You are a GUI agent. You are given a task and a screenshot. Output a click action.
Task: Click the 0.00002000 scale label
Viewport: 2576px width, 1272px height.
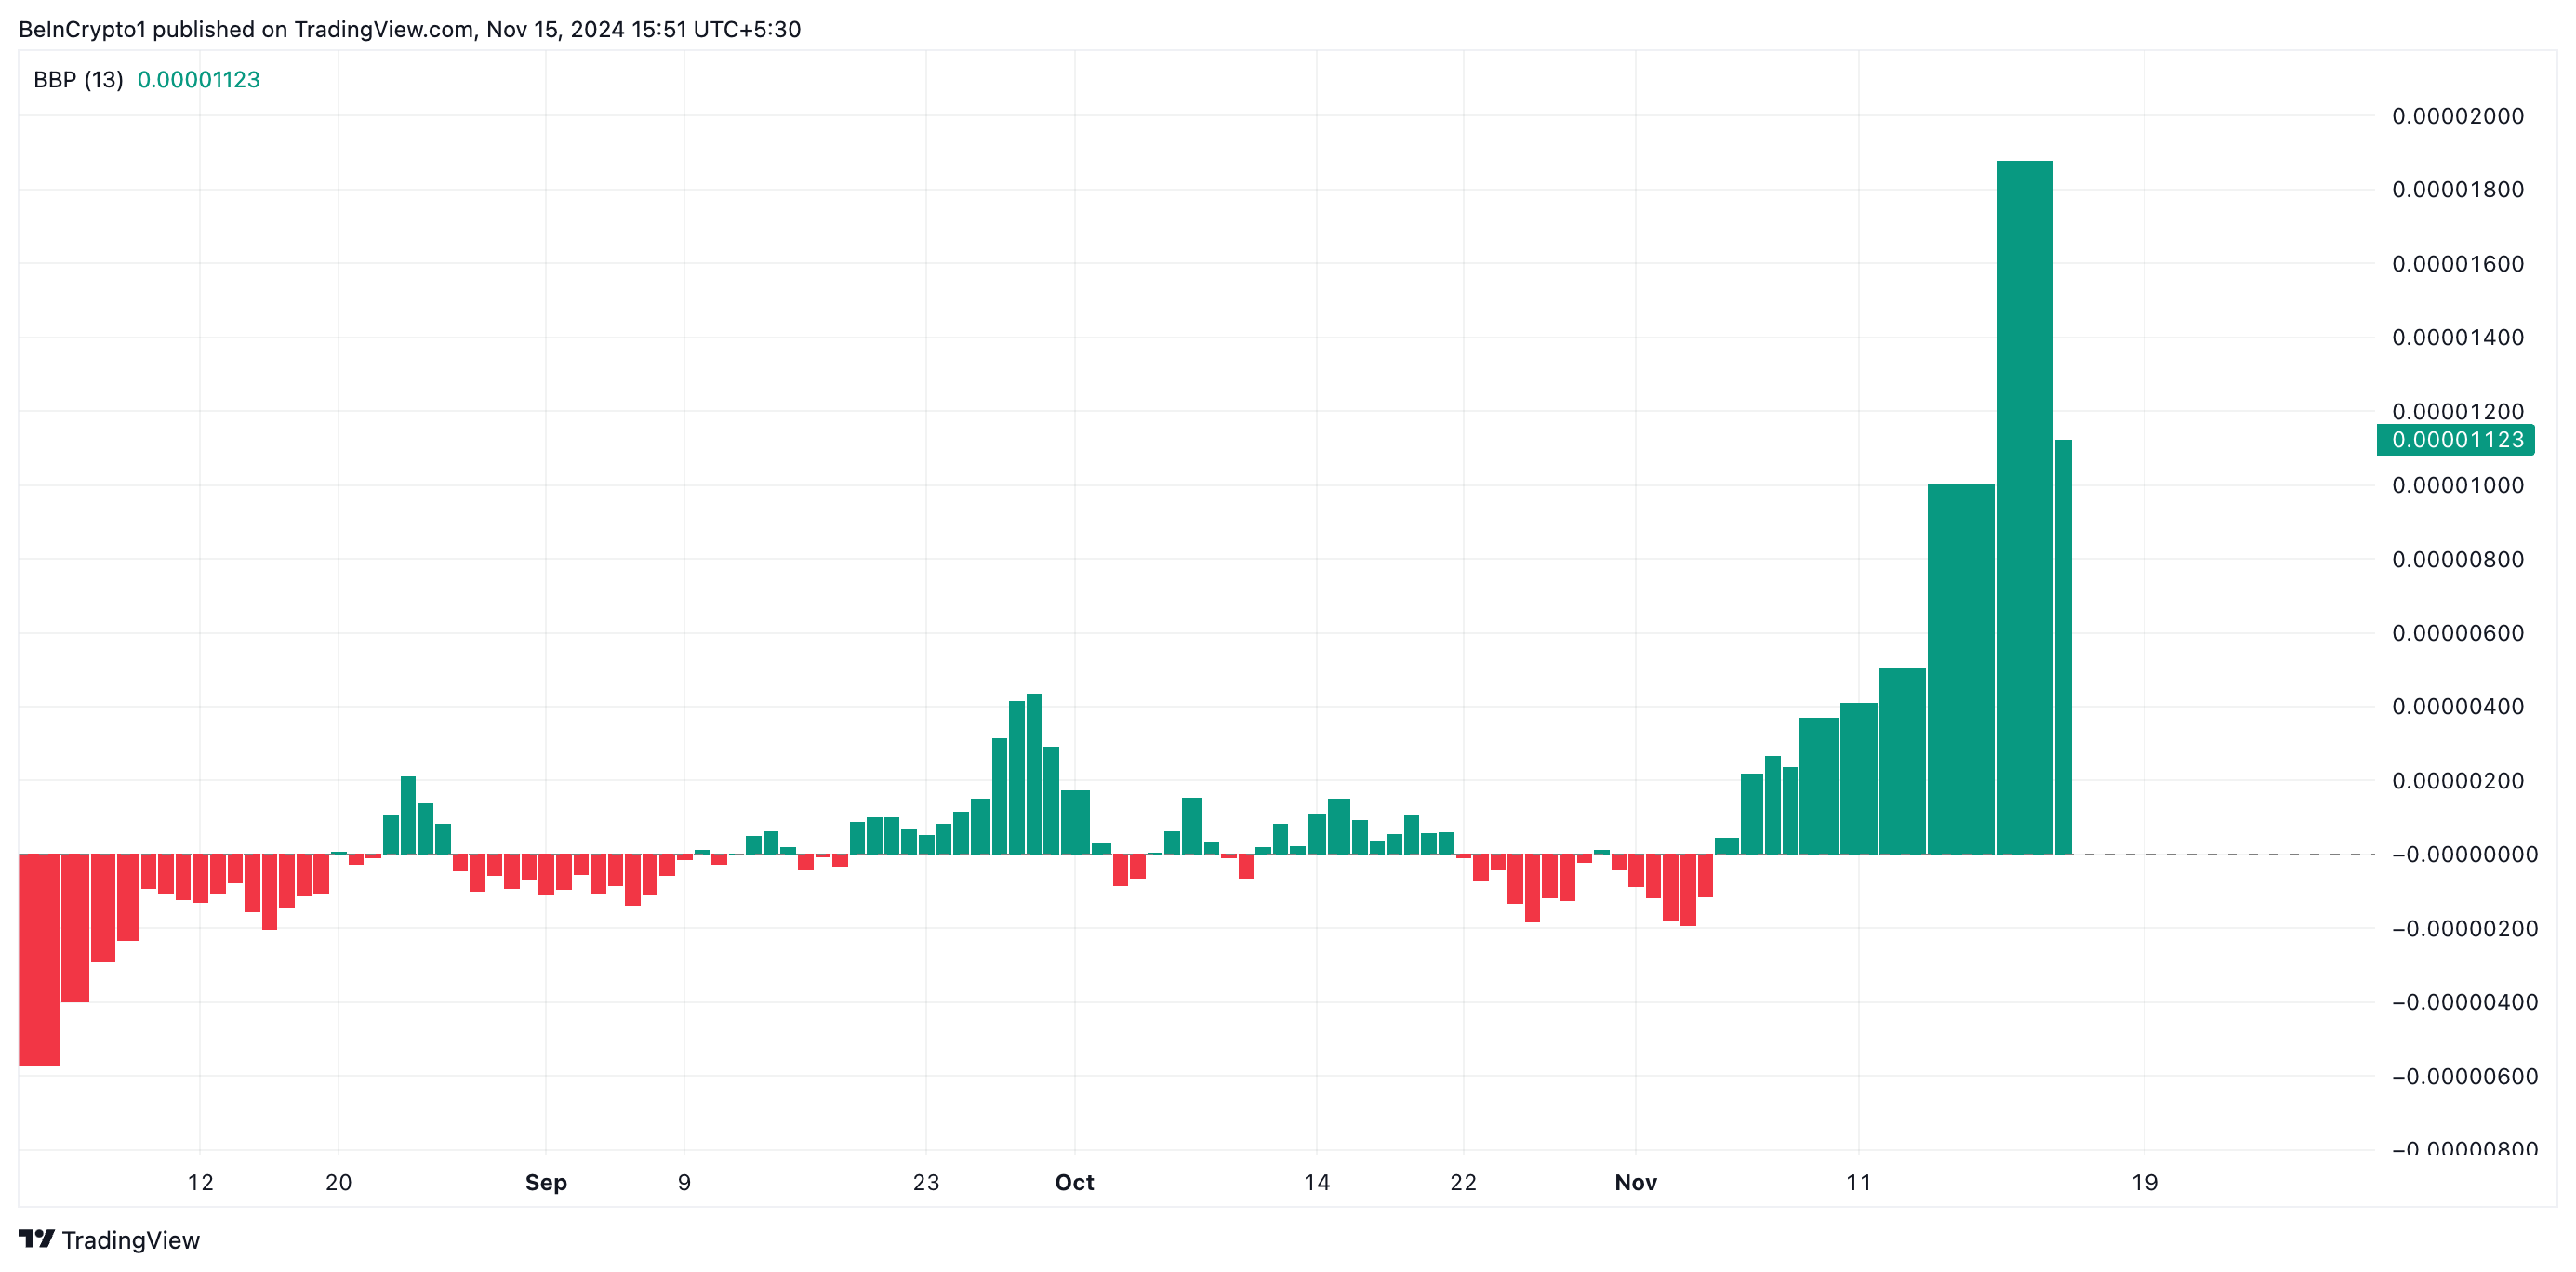click(x=2457, y=116)
